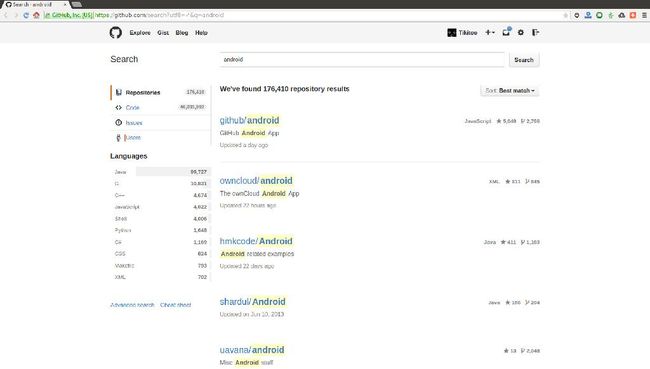Open the Advanced search link
650x369 pixels.
[132, 305]
